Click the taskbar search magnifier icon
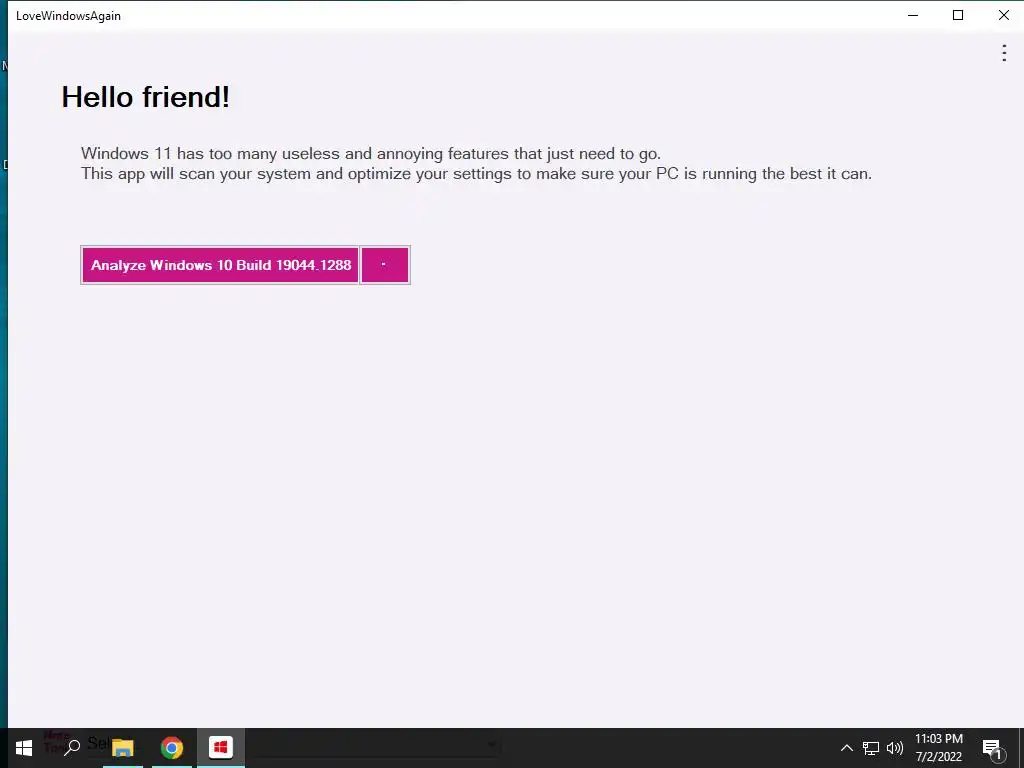Screen dimensions: 1024x768 [72, 747]
